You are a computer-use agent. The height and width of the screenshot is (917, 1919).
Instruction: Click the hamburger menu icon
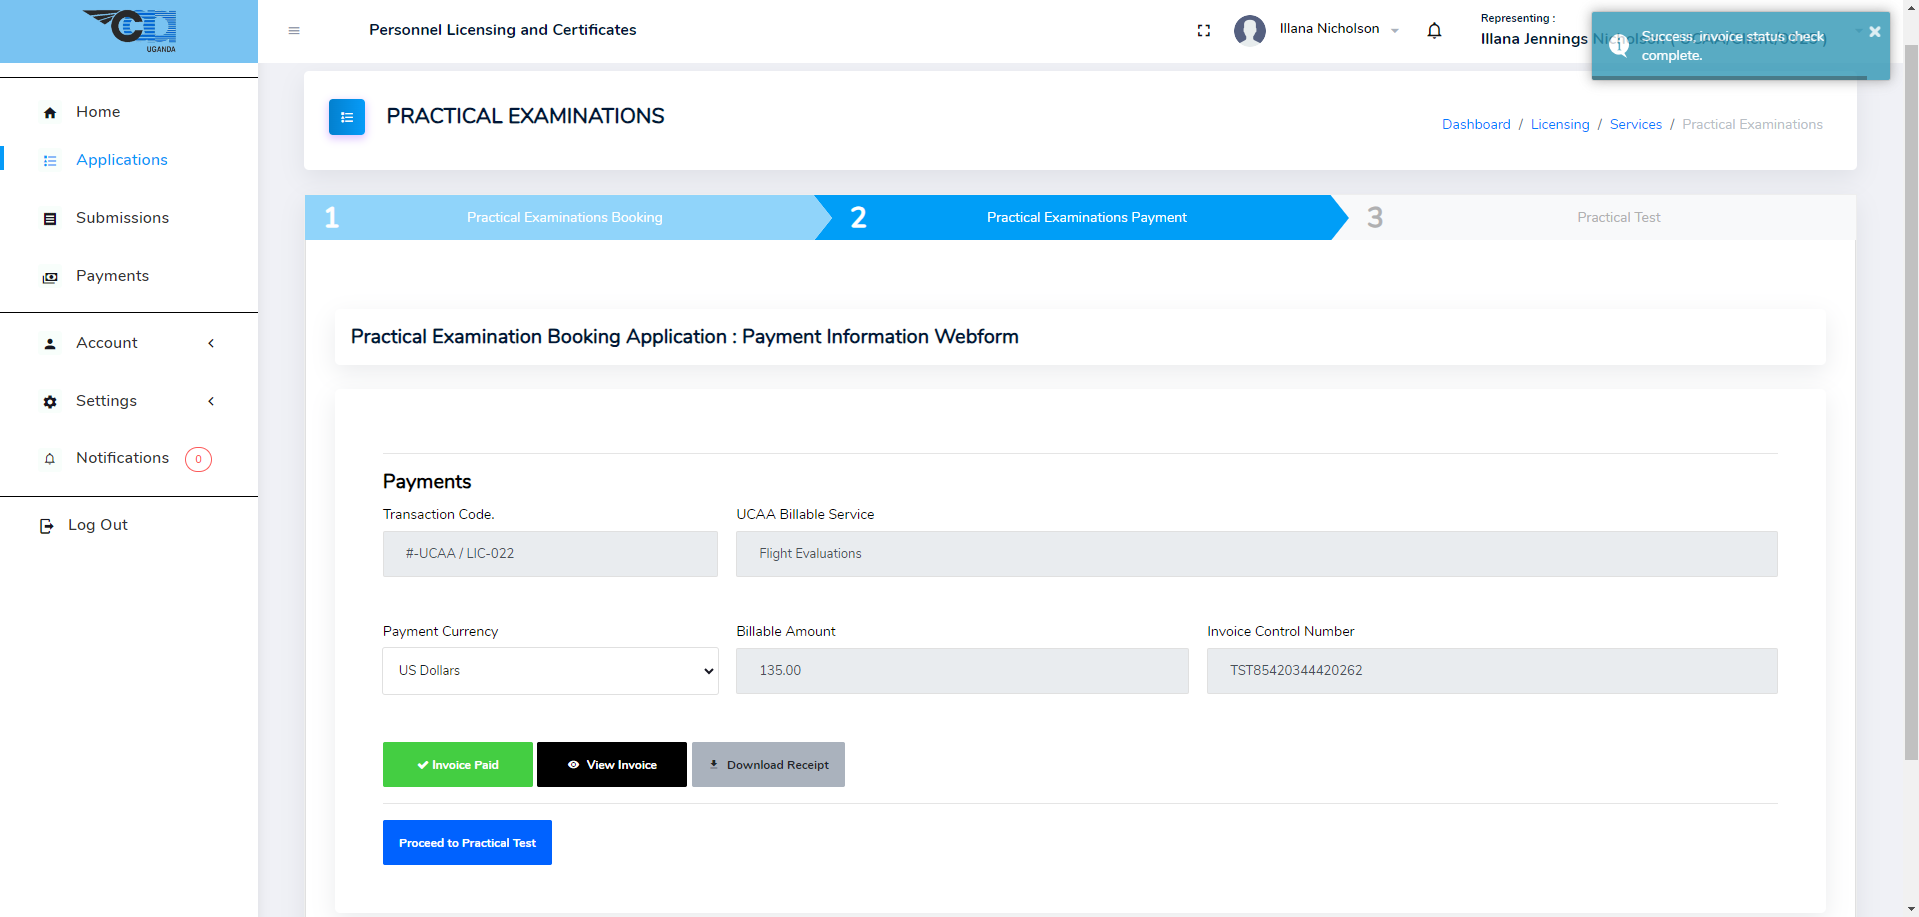coord(294,31)
